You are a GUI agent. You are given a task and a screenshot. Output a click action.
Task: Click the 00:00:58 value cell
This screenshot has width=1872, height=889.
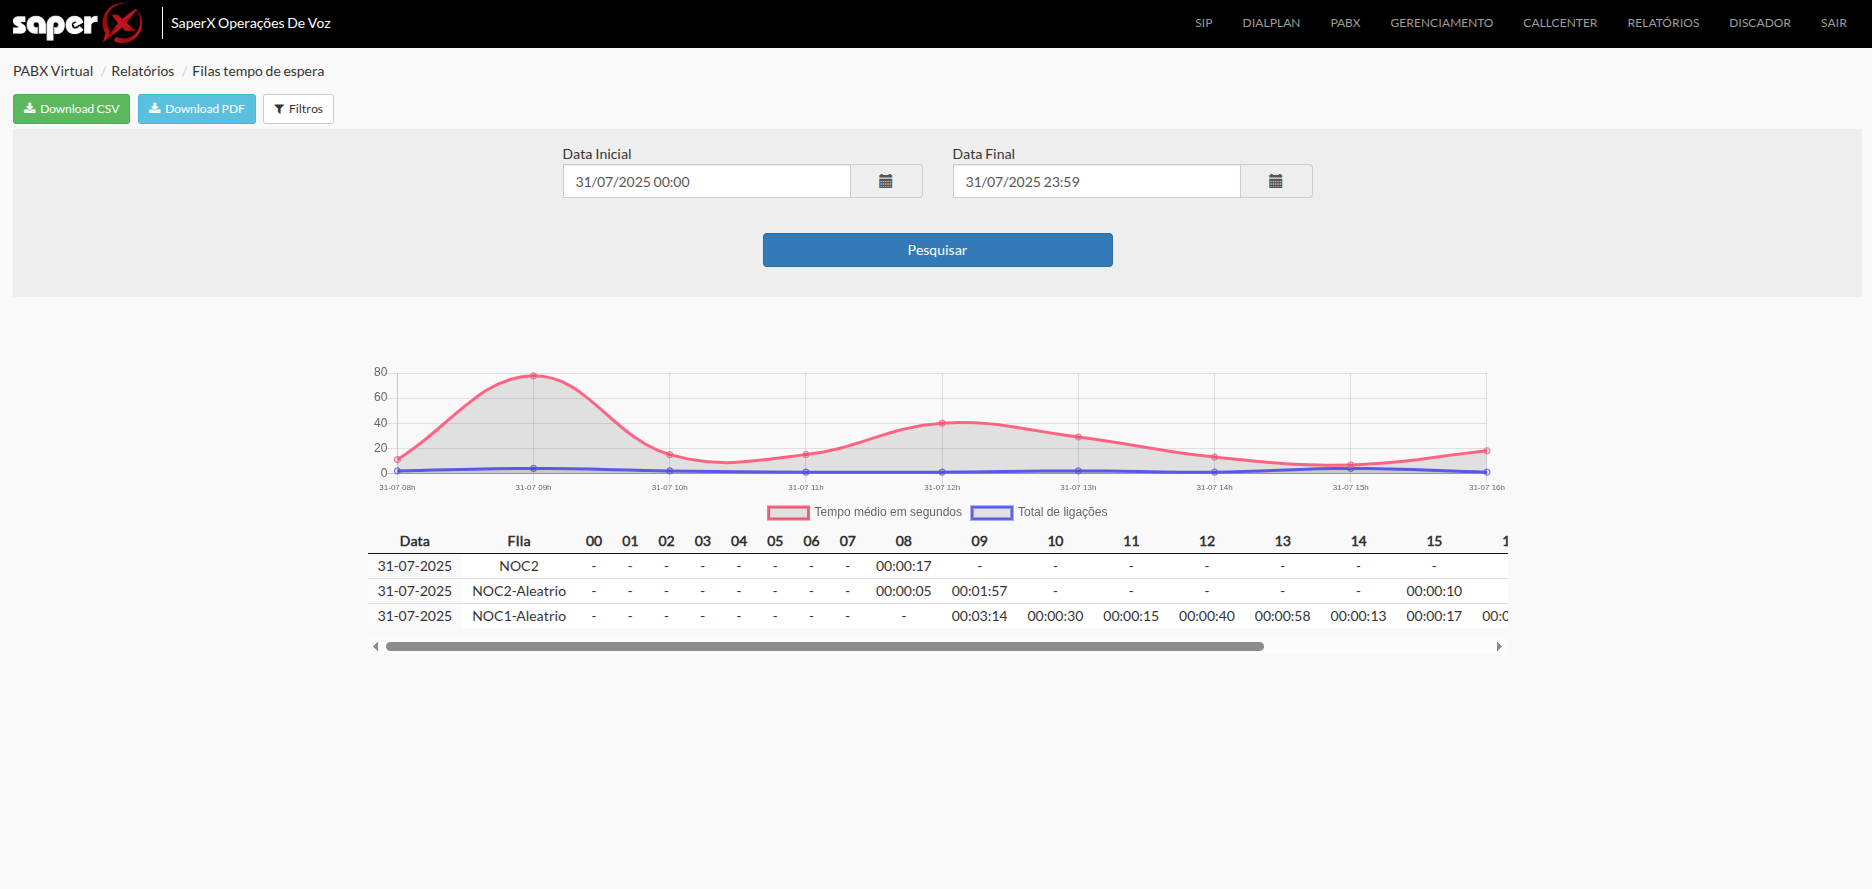(1282, 616)
